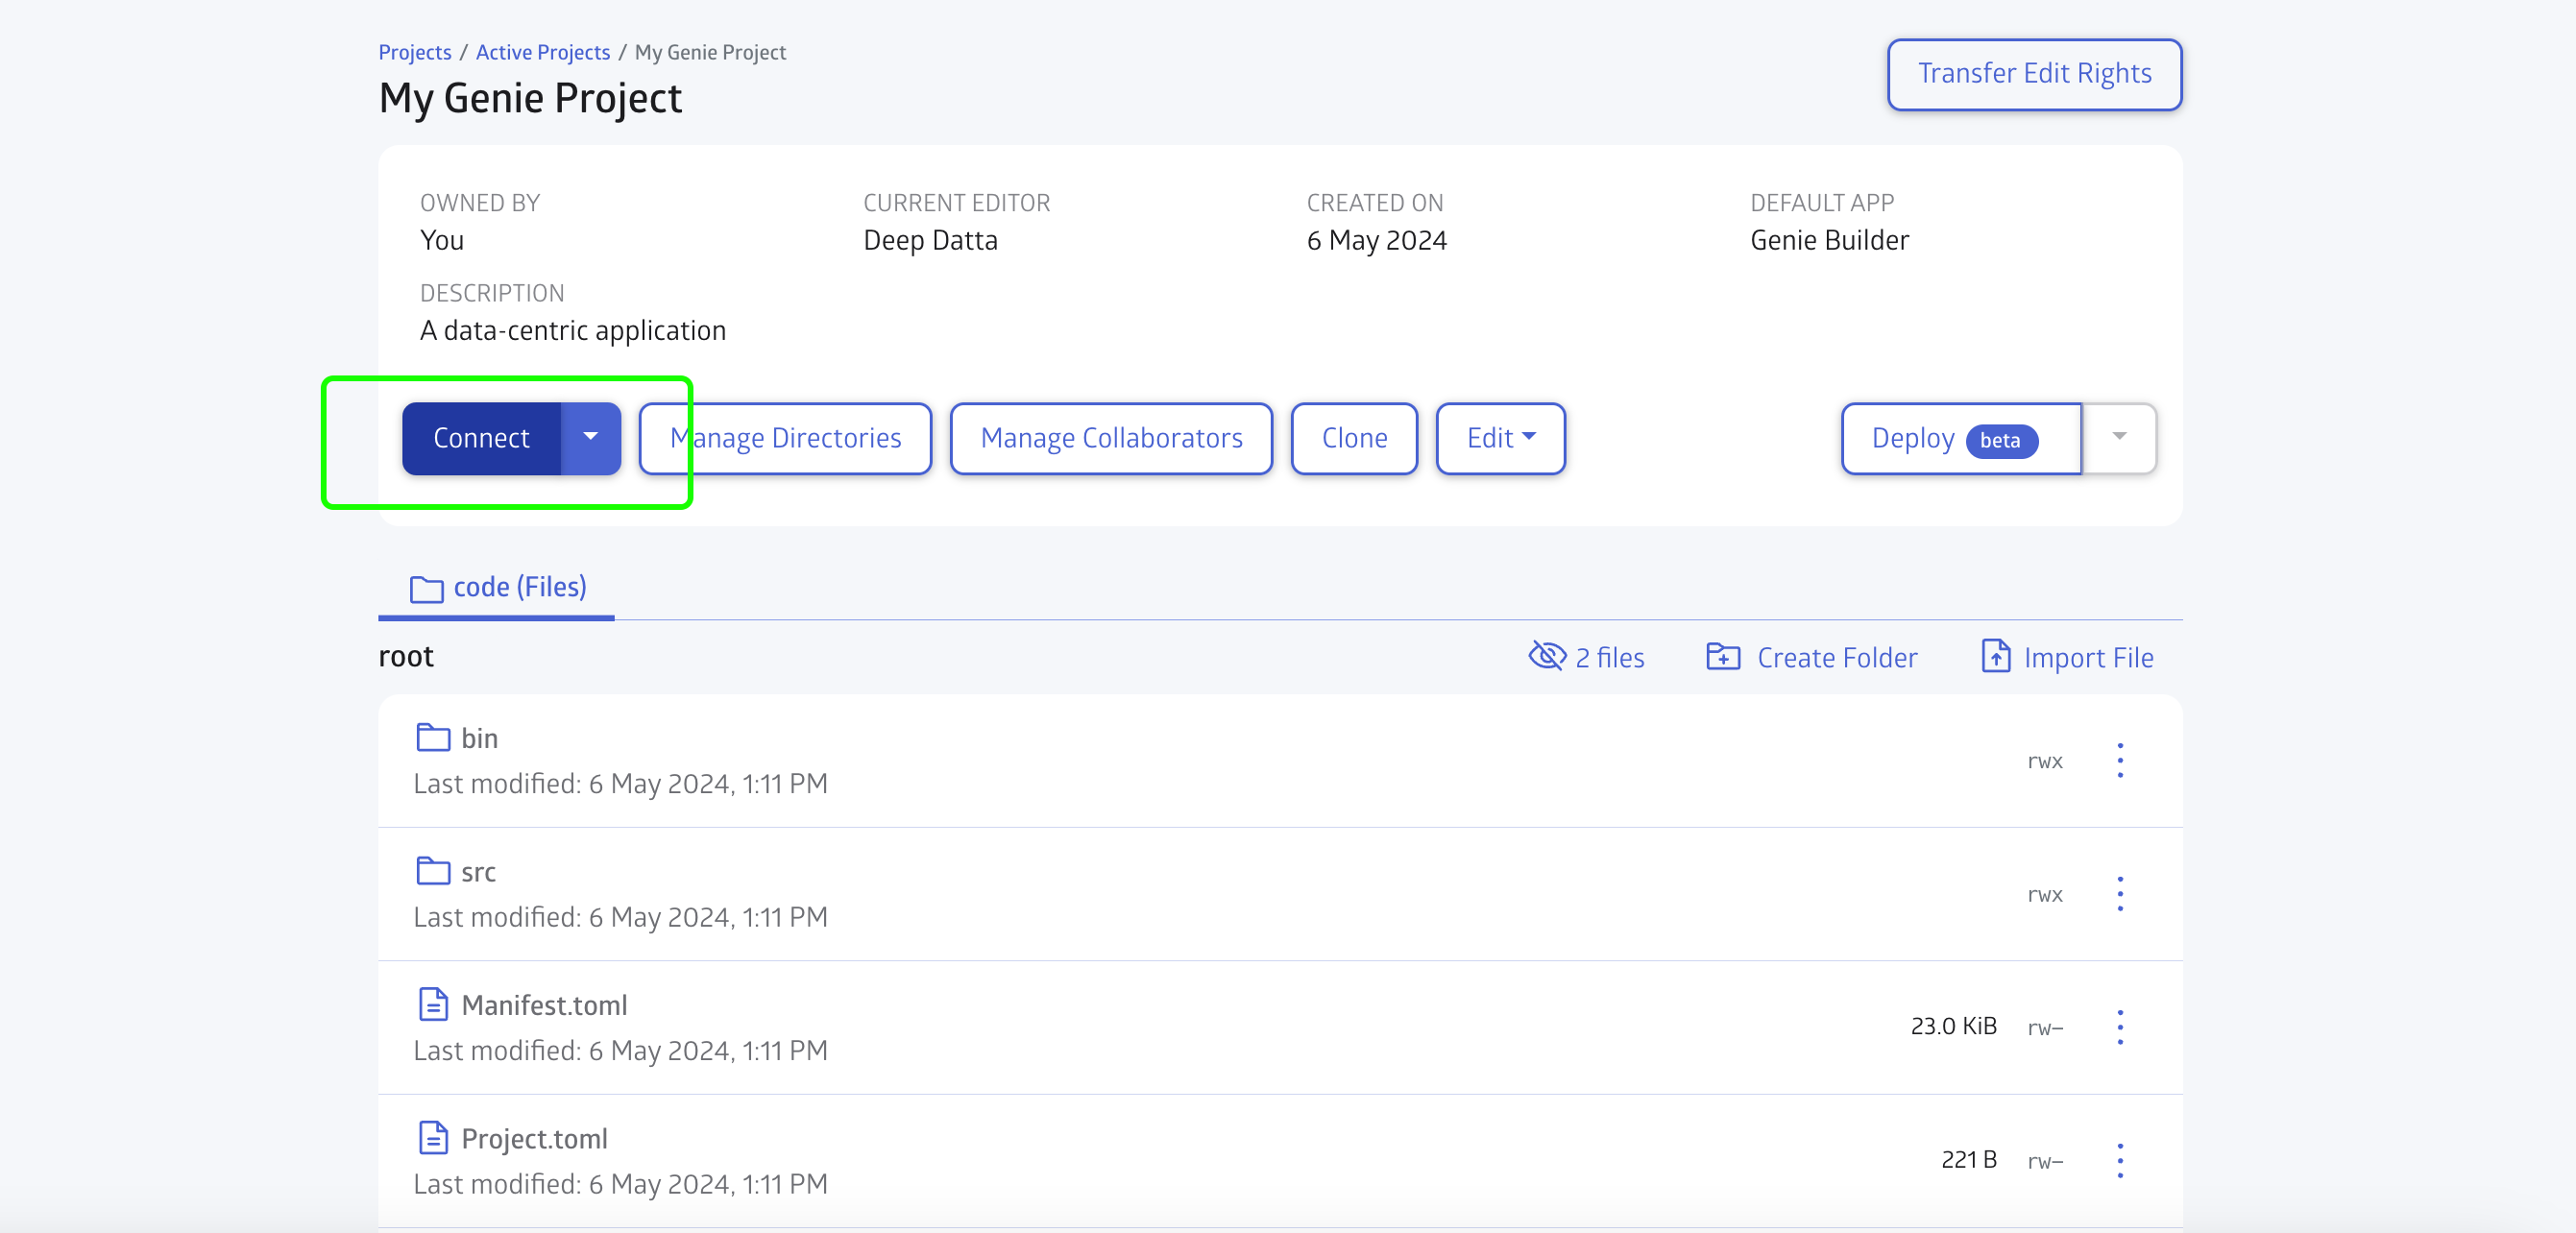This screenshot has height=1233, width=2576.
Task: Click Manage Collaborators button
Action: click(1110, 437)
